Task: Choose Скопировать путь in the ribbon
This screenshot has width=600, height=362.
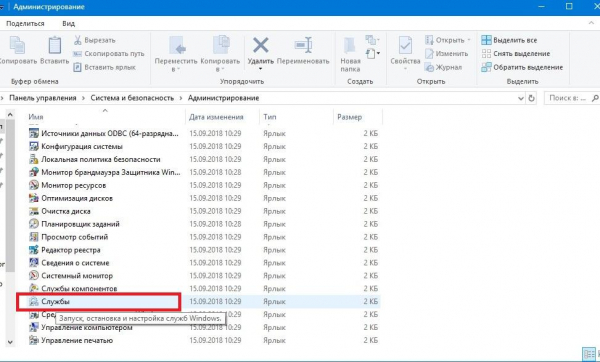Action: click(109, 54)
